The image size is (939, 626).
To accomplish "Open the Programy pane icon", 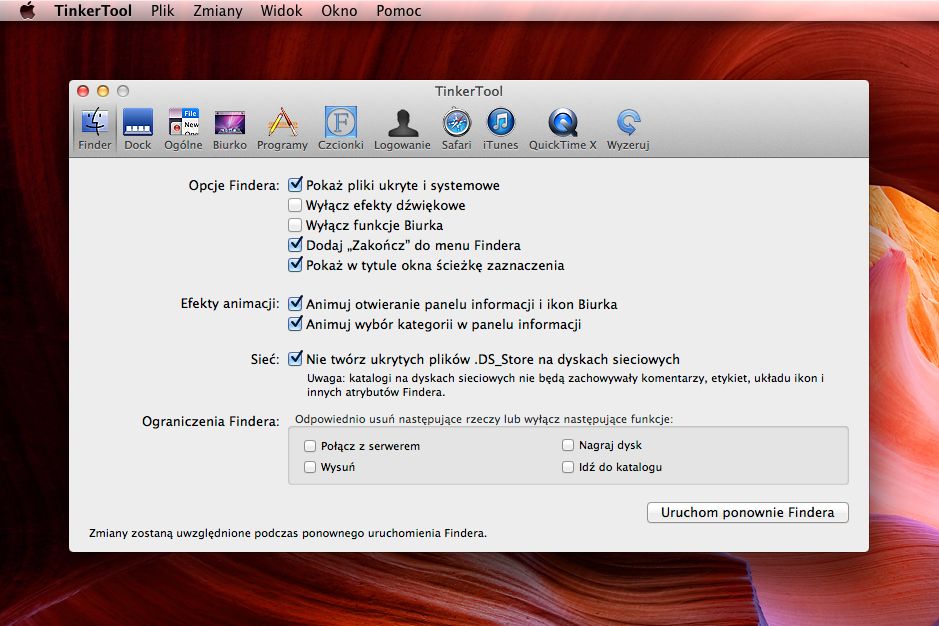I will point(282,128).
